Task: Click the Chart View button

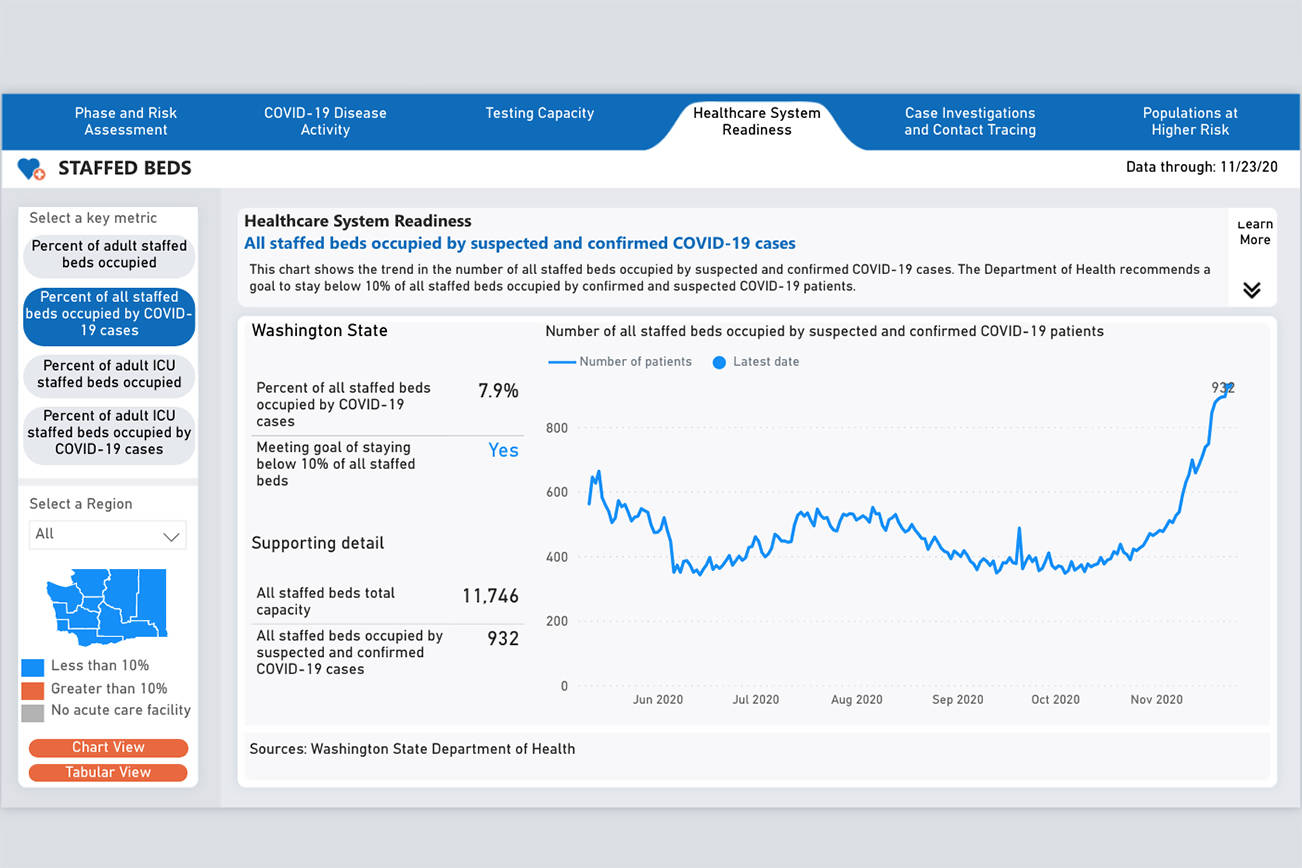Action: pos(108,748)
